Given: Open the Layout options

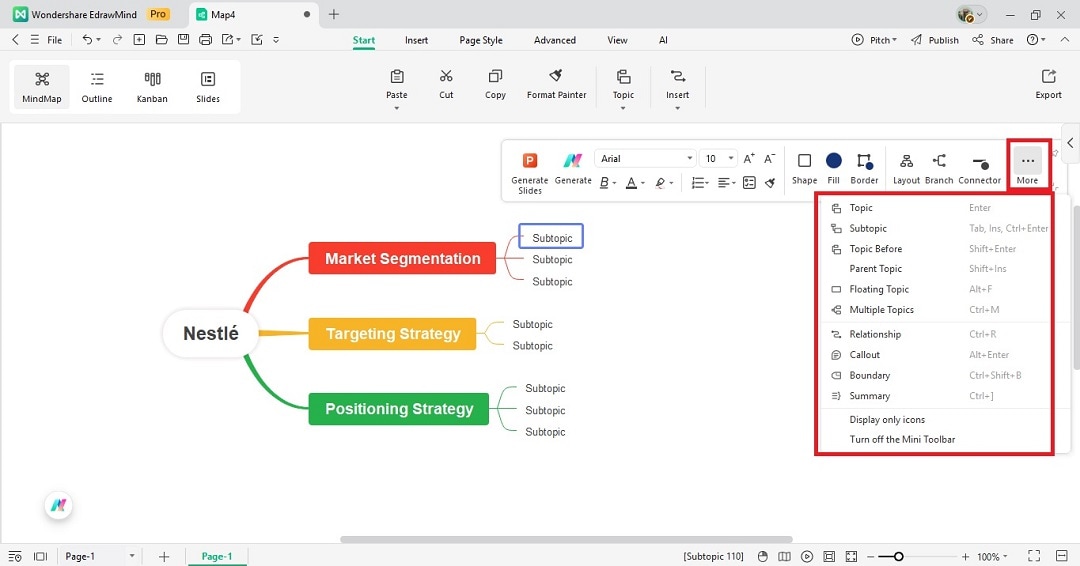Looking at the screenshot, I should (906, 169).
